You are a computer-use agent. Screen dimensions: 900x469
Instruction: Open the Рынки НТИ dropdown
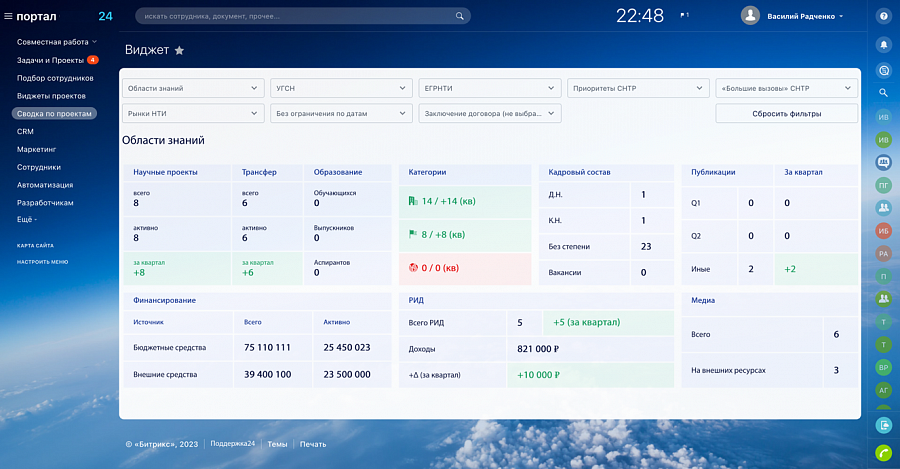click(x=193, y=114)
